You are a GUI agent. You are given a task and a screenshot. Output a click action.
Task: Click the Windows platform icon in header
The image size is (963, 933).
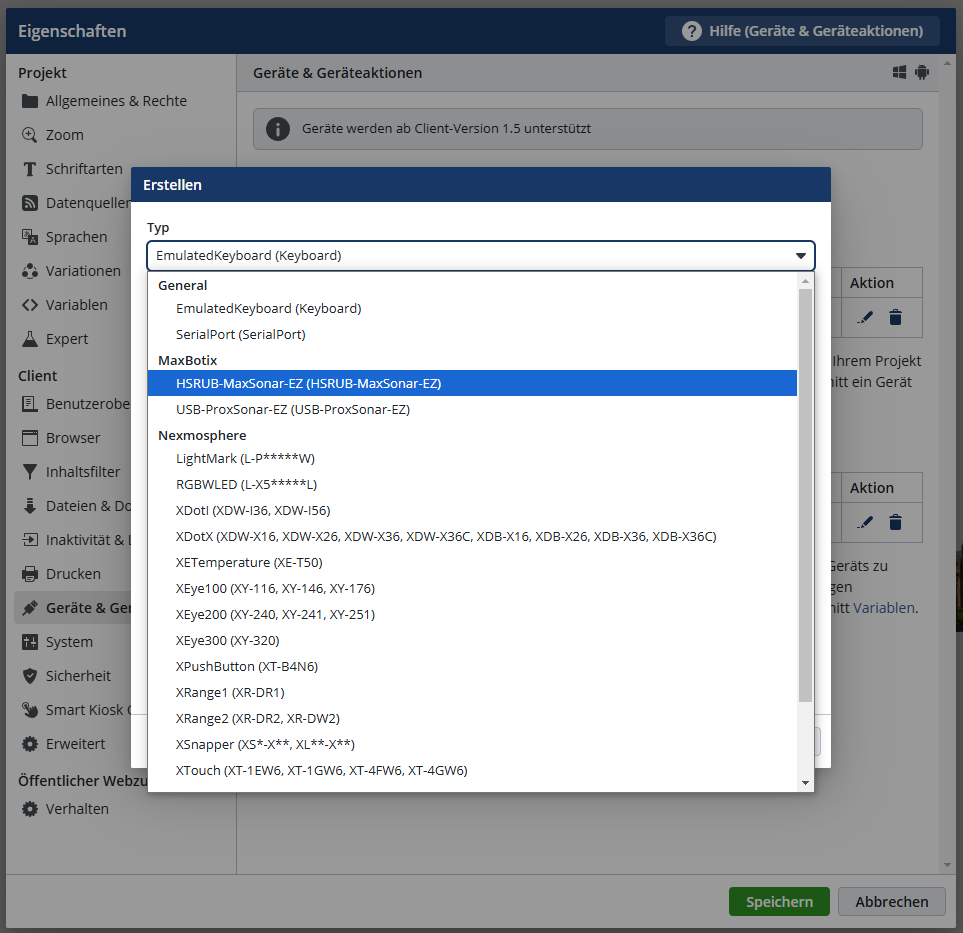[x=899, y=73]
